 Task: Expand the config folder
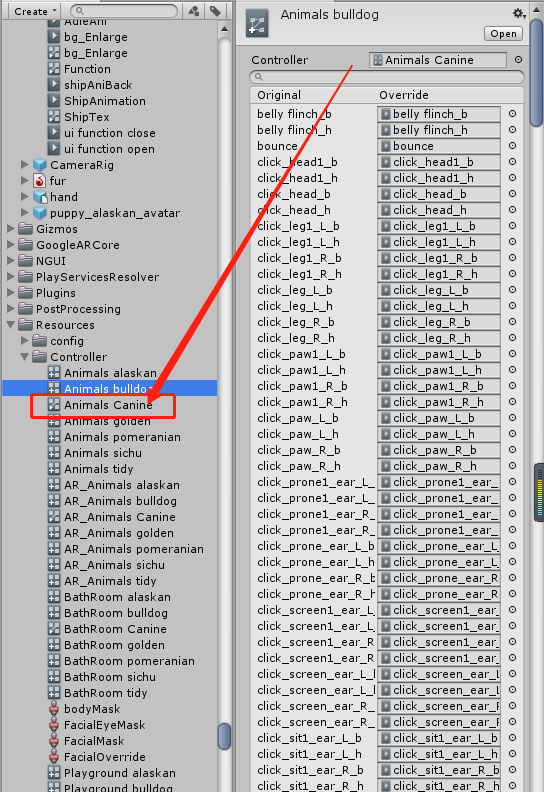tap(25, 341)
